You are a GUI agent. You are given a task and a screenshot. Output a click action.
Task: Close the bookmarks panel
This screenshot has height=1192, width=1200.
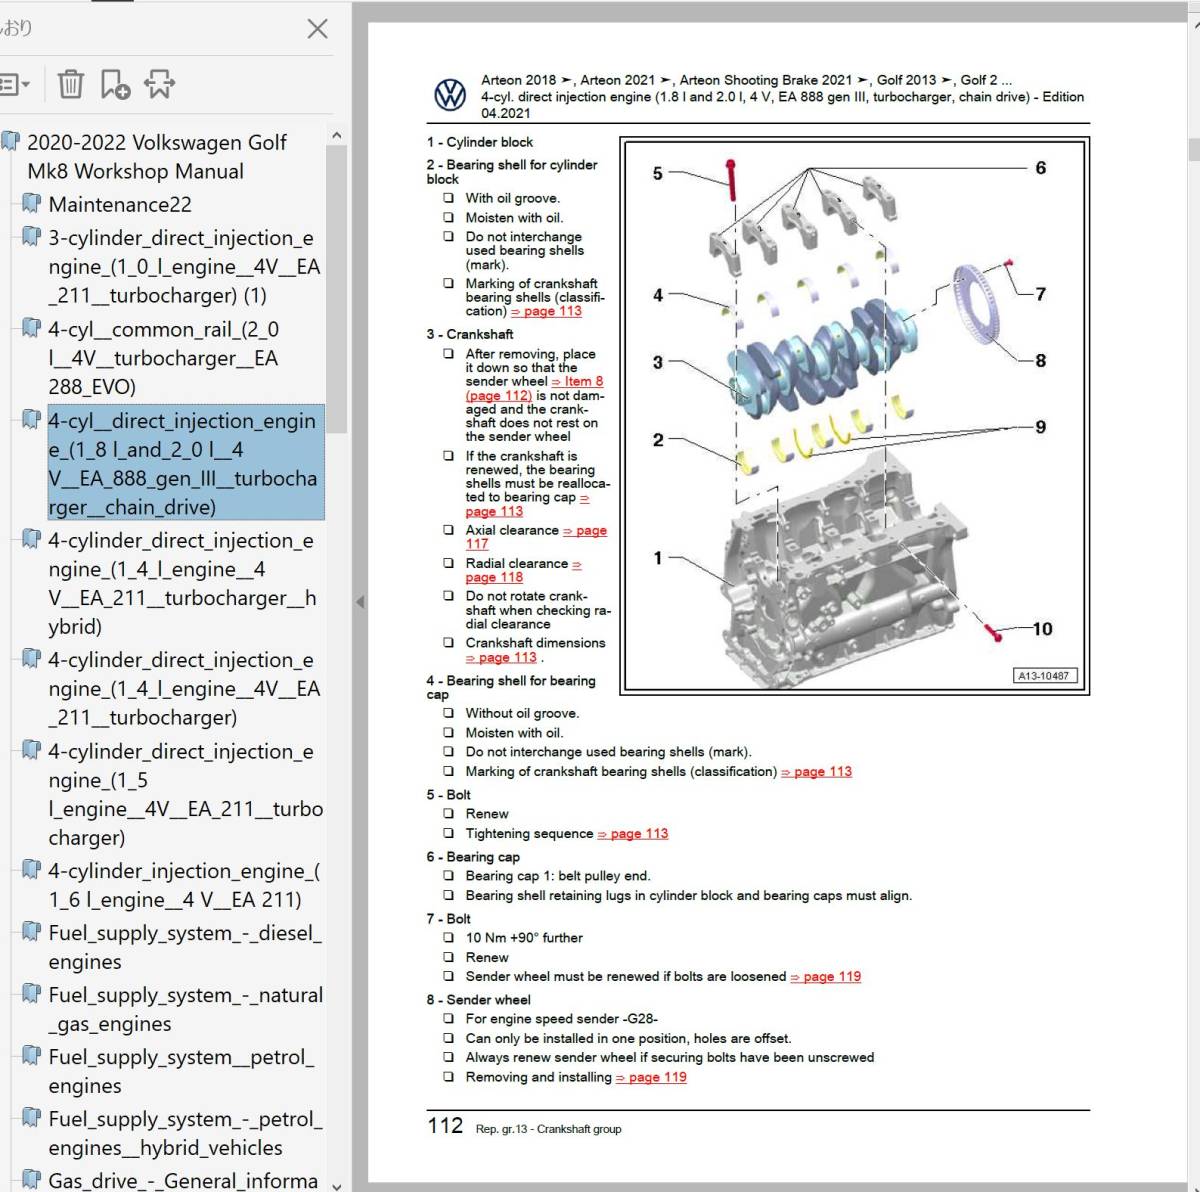tap(317, 29)
